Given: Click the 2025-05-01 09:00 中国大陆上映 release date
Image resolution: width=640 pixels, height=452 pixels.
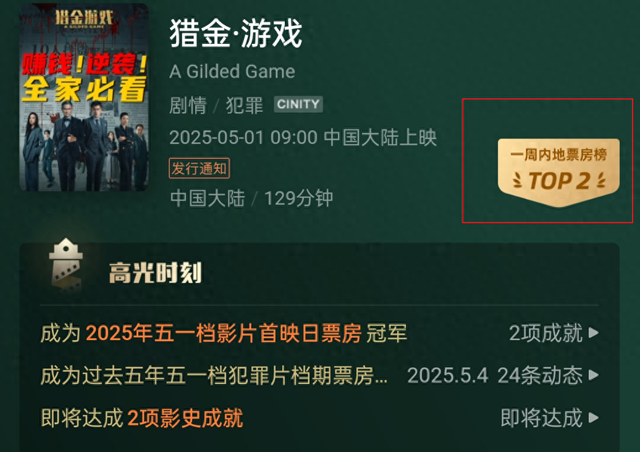Looking at the screenshot, I should tap(303, 138).
